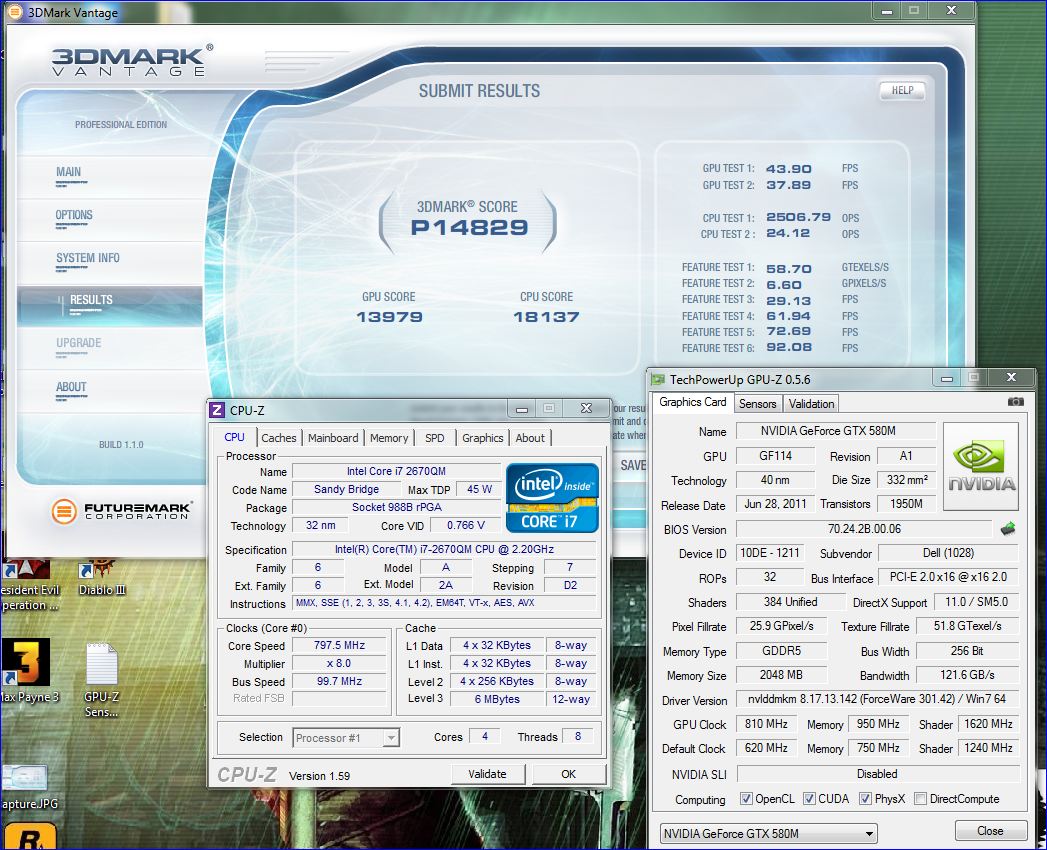Toggle the PhysX checkbox
The image size is (1047, 850).
865,799
